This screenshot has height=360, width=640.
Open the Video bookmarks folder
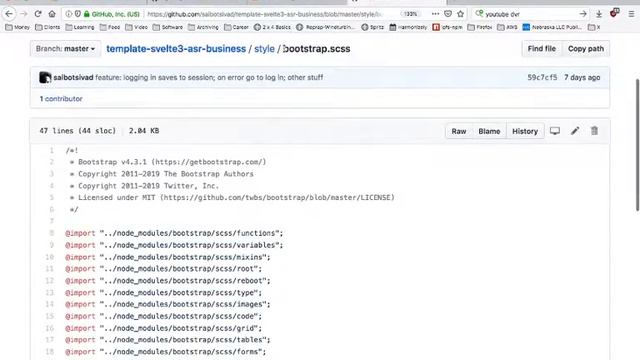(136, 27)
